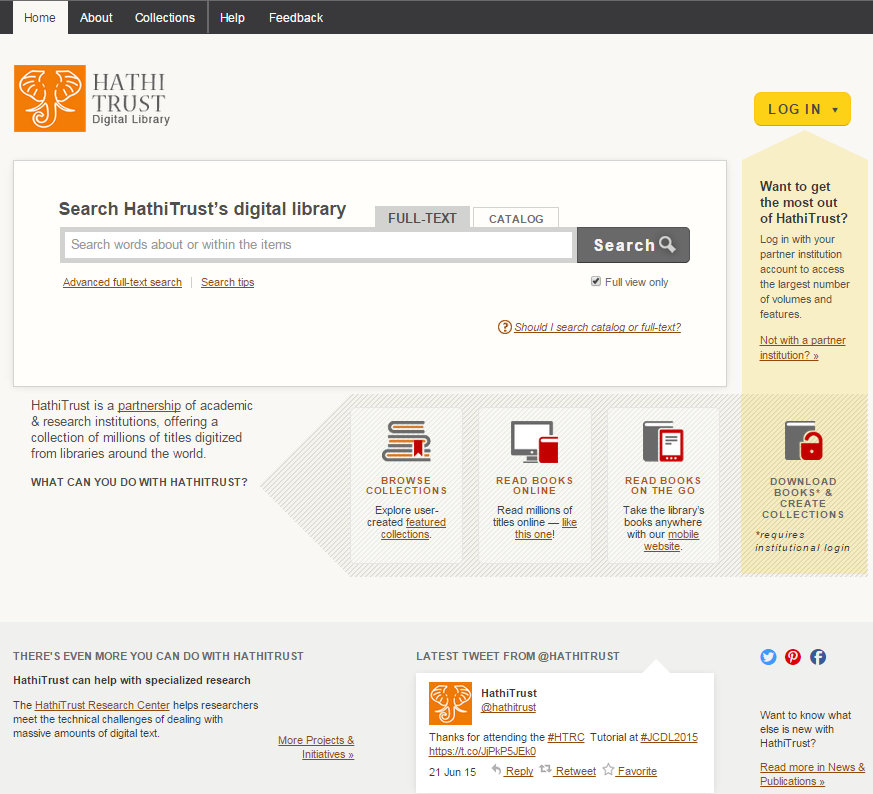Click the READ BOOKS ON THE GO heading
The height and width of the screenshot is (794, 873).
[x=663, y=486]
